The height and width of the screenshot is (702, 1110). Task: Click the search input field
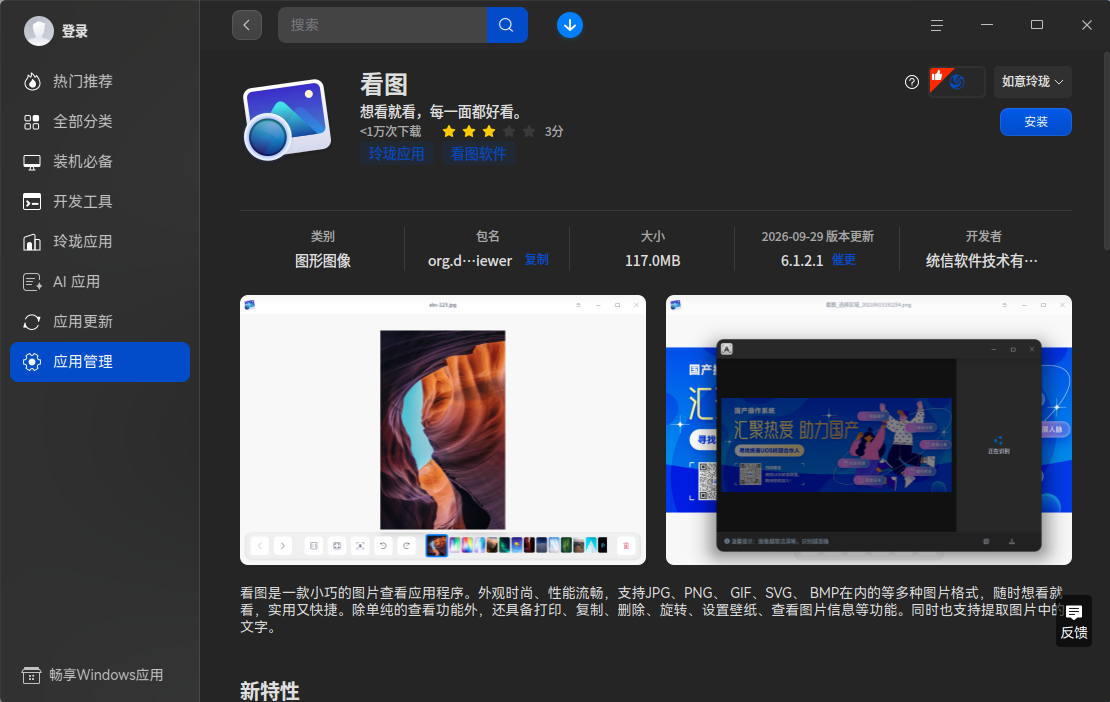point(382,25)
